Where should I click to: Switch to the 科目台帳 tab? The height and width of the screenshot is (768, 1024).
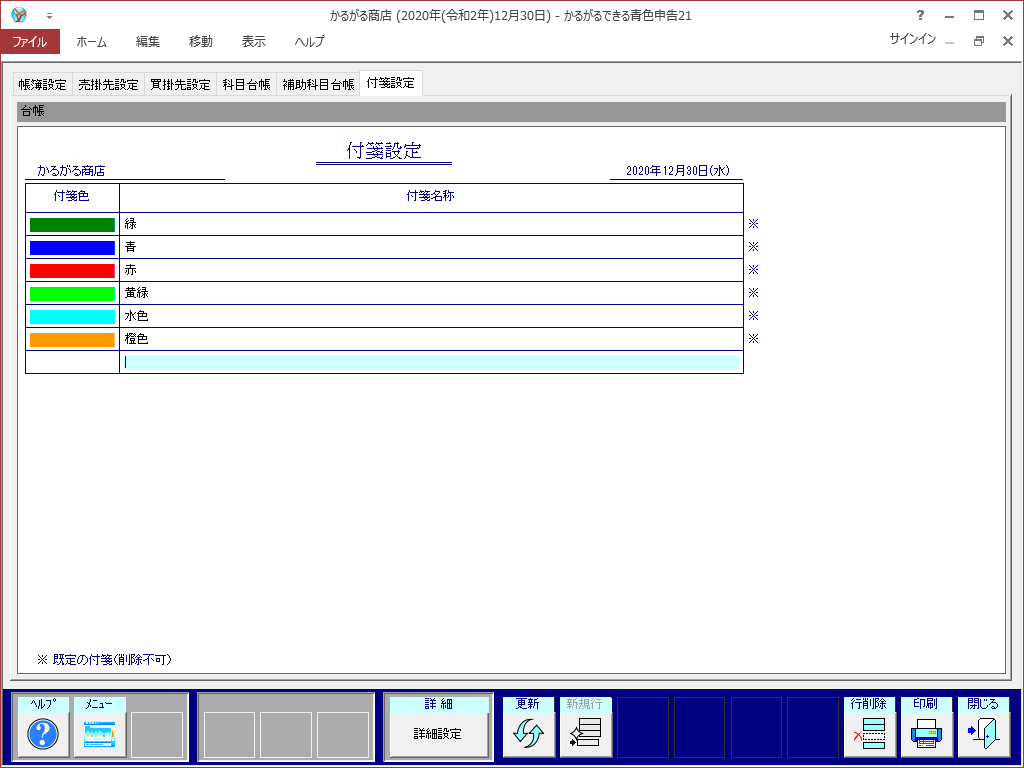pos(246,84)
